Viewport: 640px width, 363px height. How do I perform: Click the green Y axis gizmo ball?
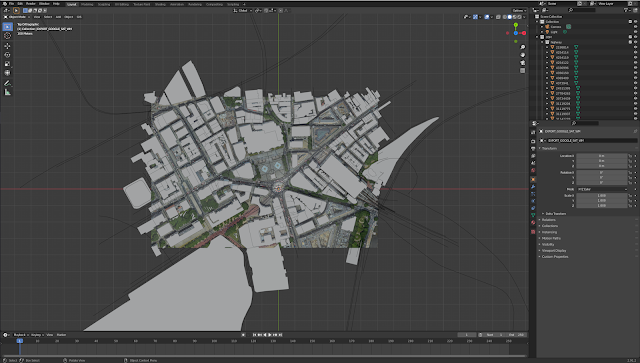pos(516,25)
